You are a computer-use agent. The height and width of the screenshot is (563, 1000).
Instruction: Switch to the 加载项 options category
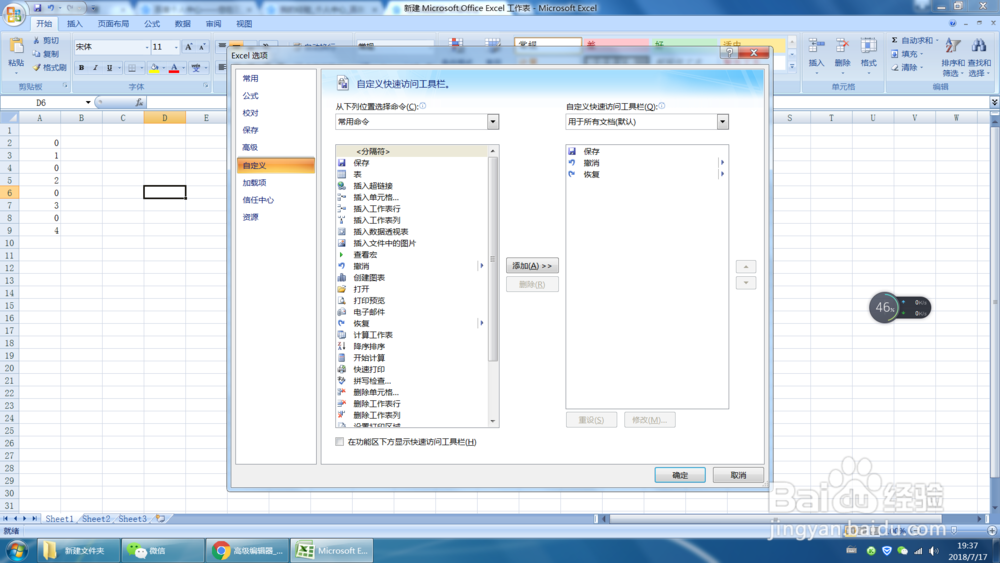pyautogui.click(x=276, y=182)
